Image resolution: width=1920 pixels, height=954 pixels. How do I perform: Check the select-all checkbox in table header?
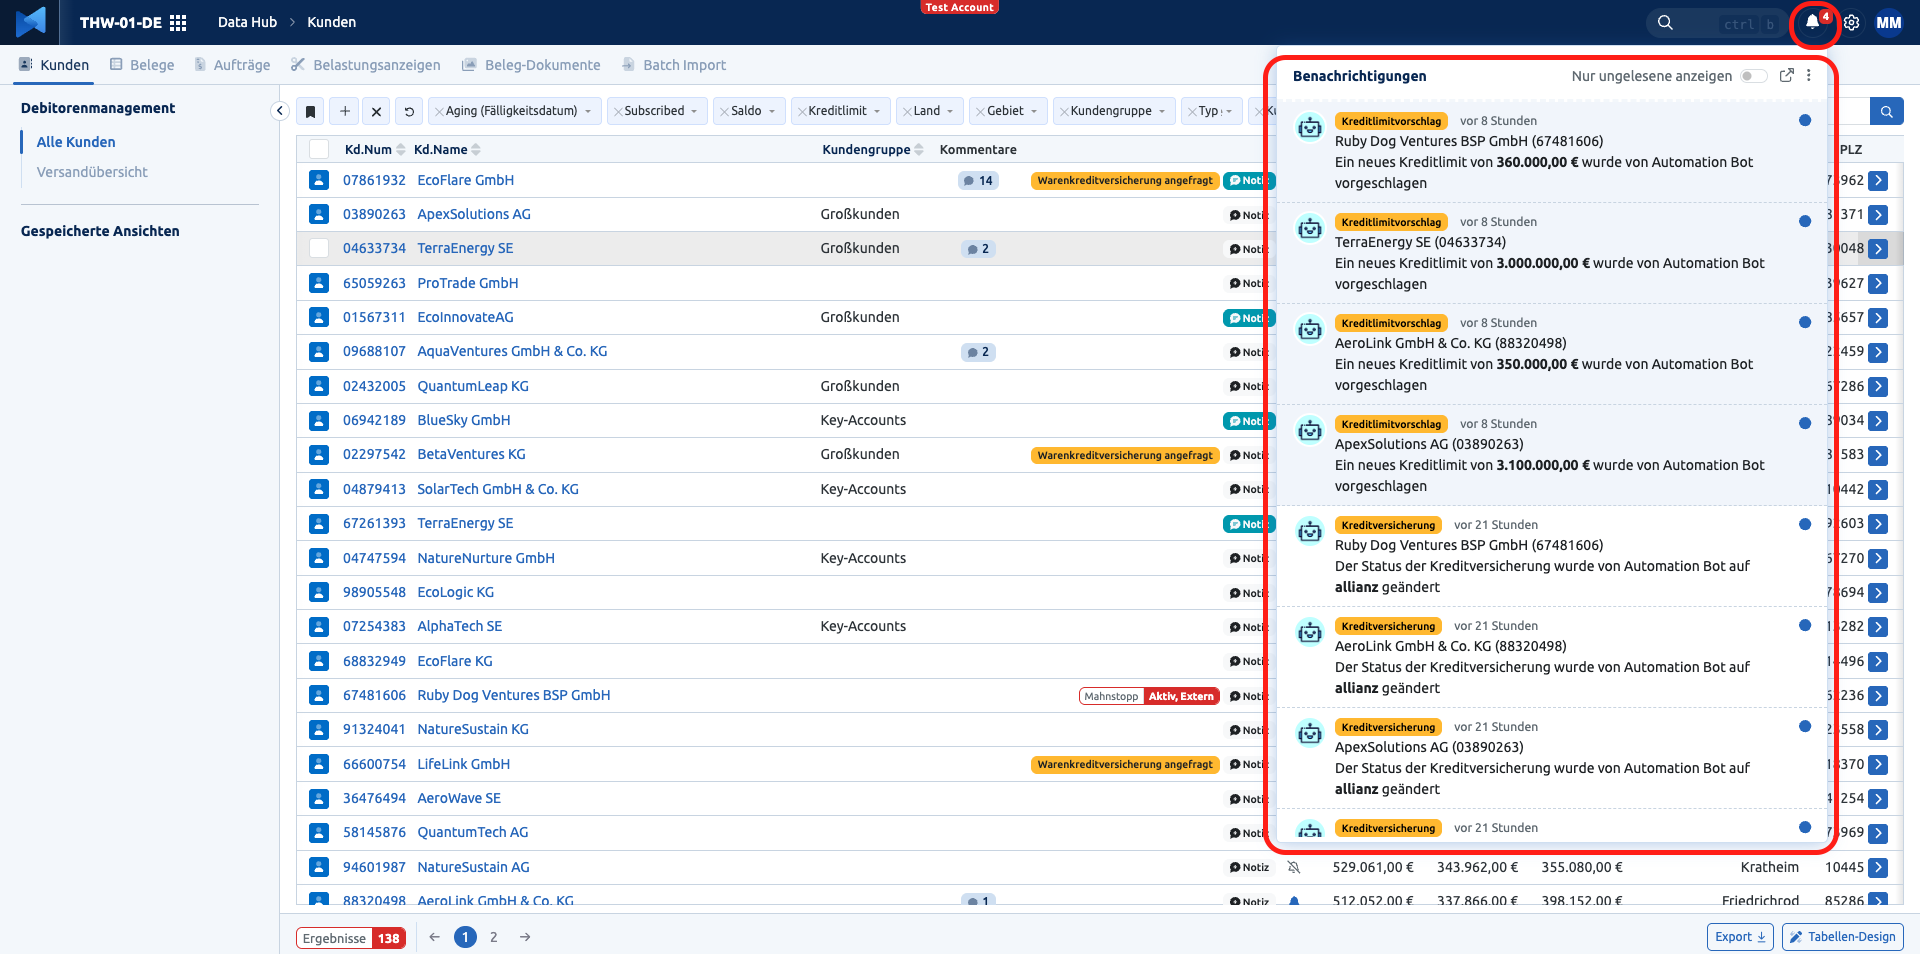319,149
